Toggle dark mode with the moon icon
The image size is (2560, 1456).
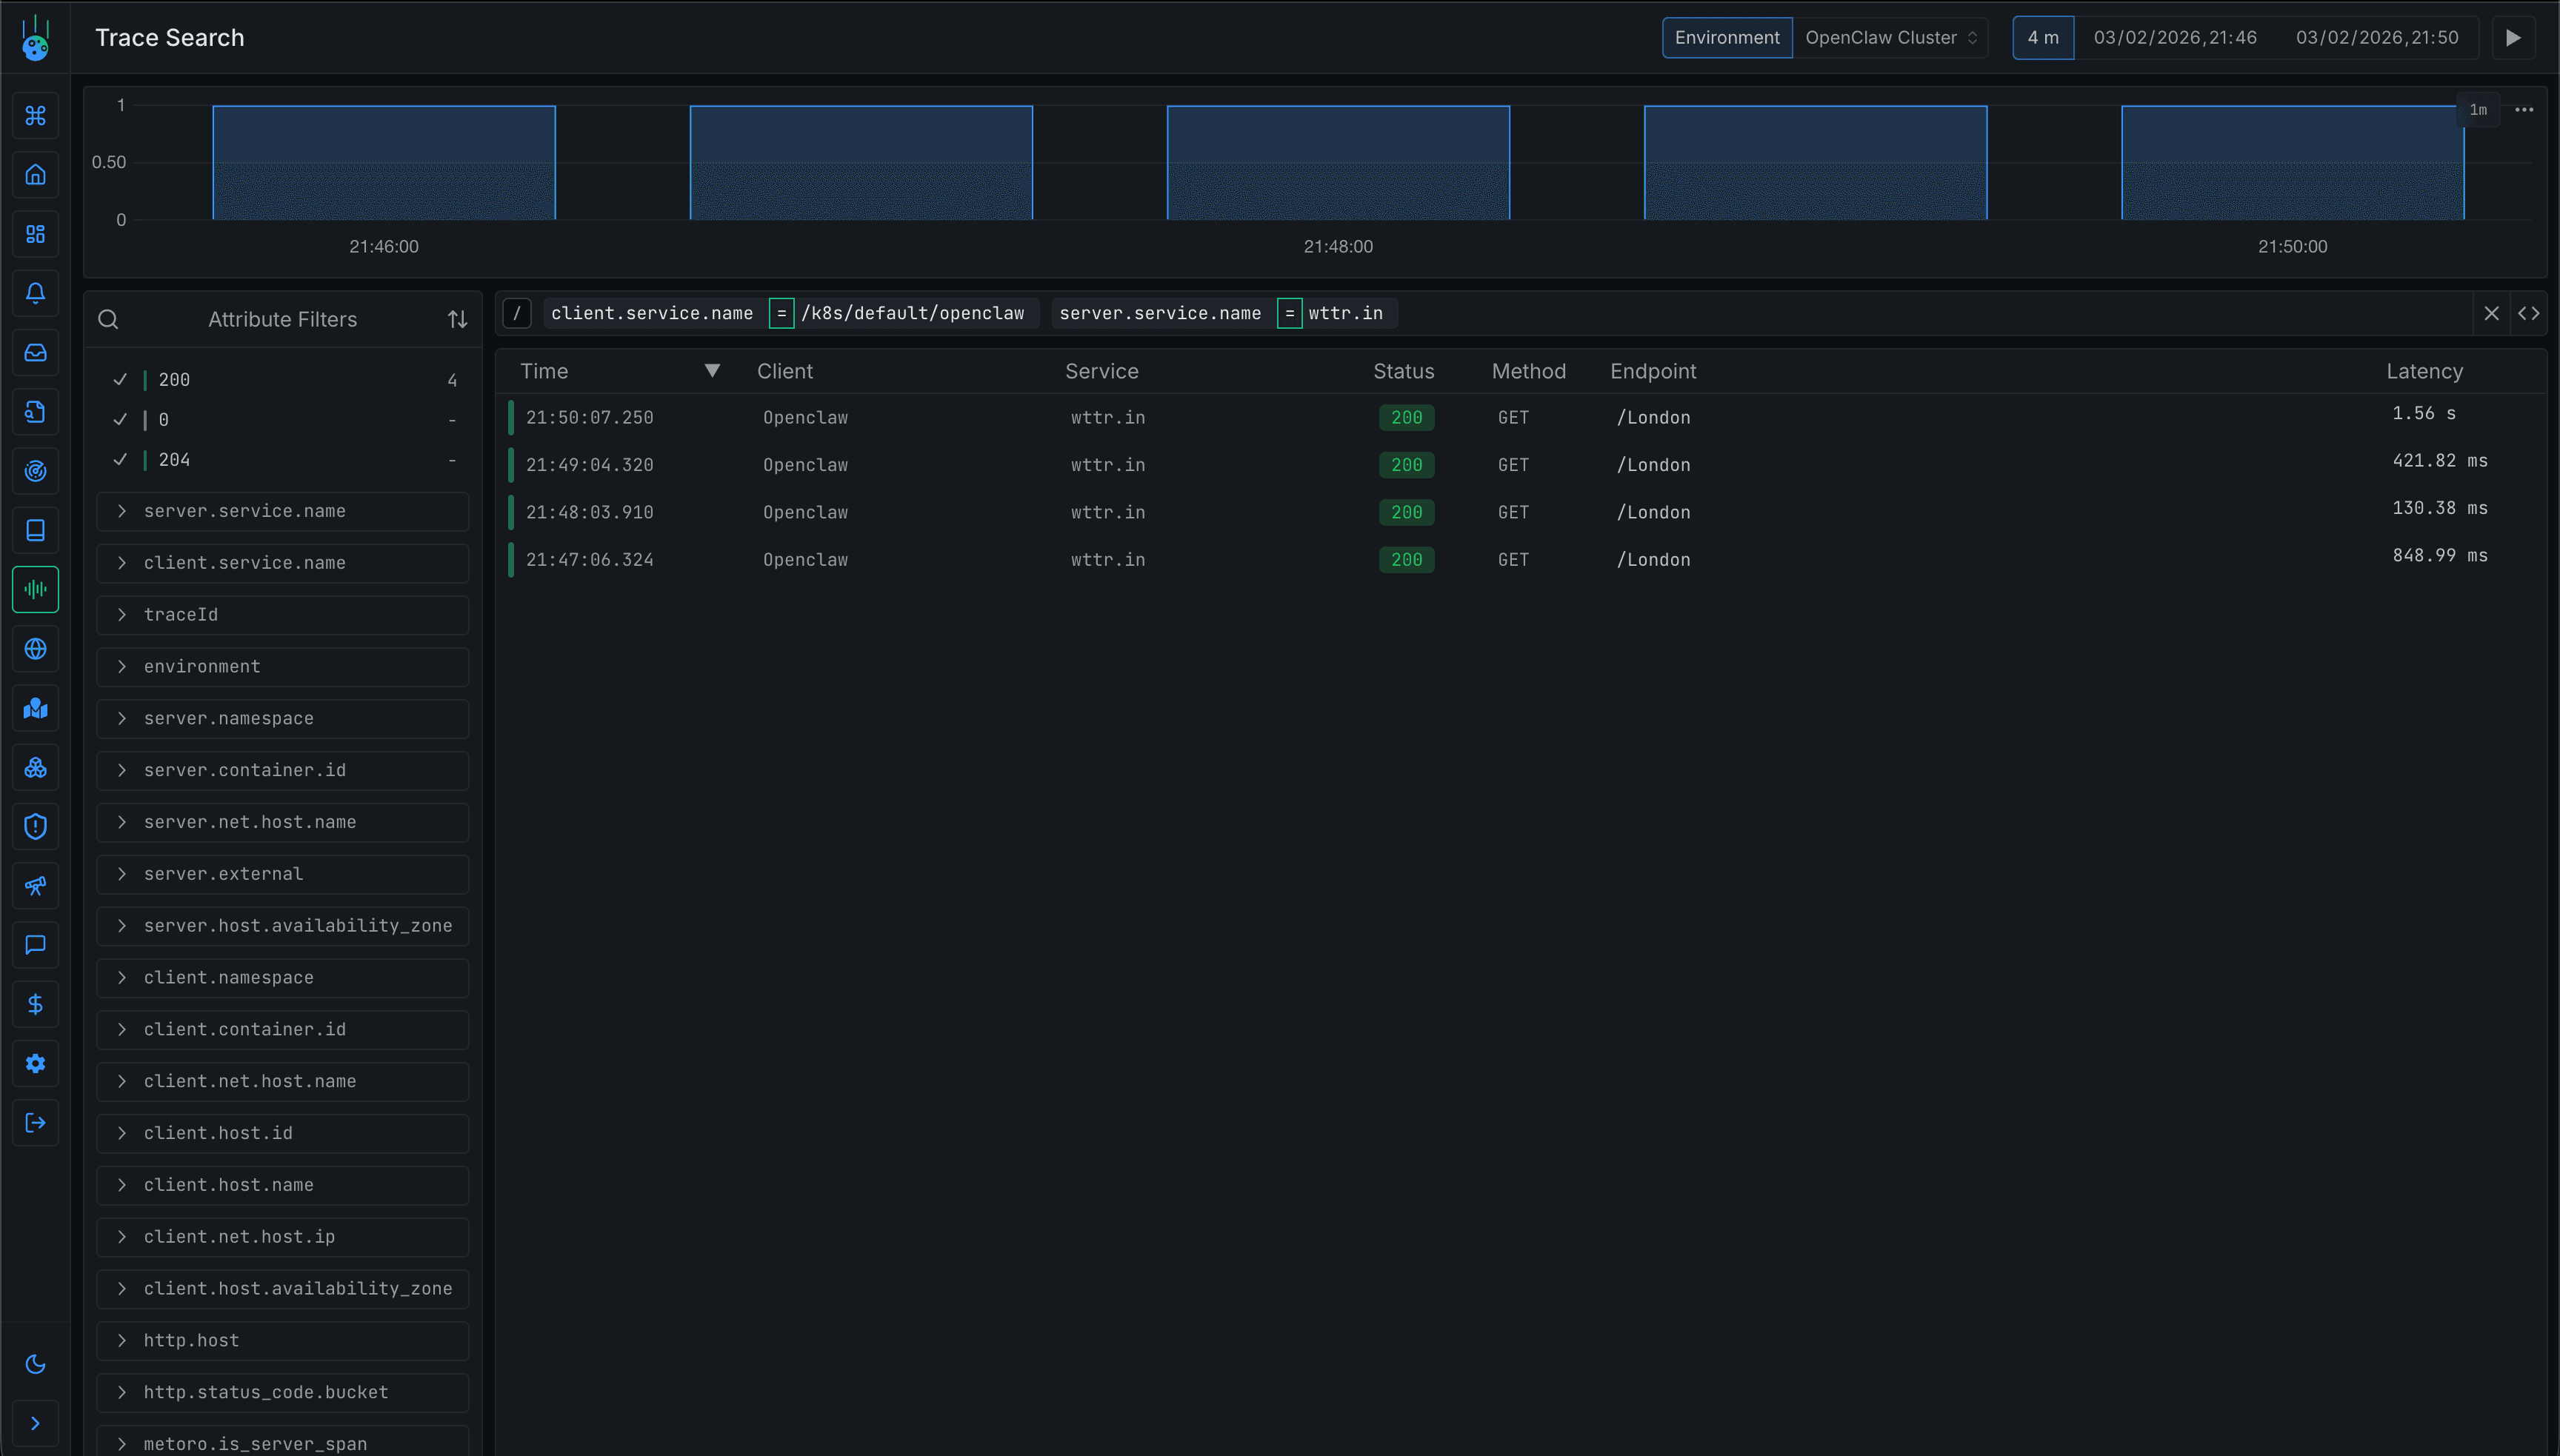[35, 1364]
